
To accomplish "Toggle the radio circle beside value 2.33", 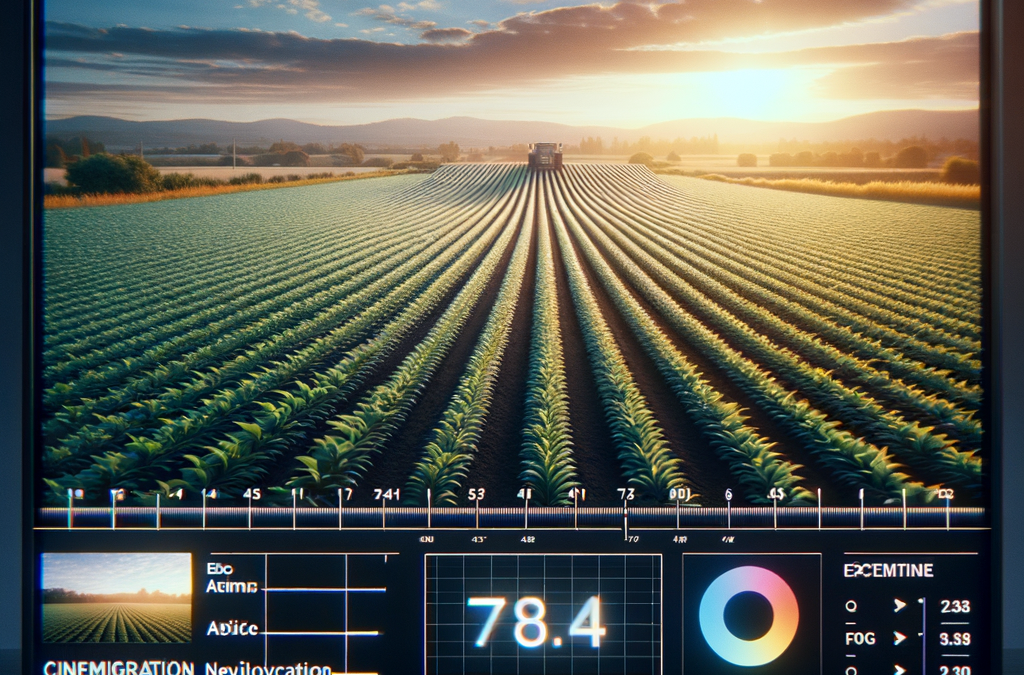I will tap(850, 606).
